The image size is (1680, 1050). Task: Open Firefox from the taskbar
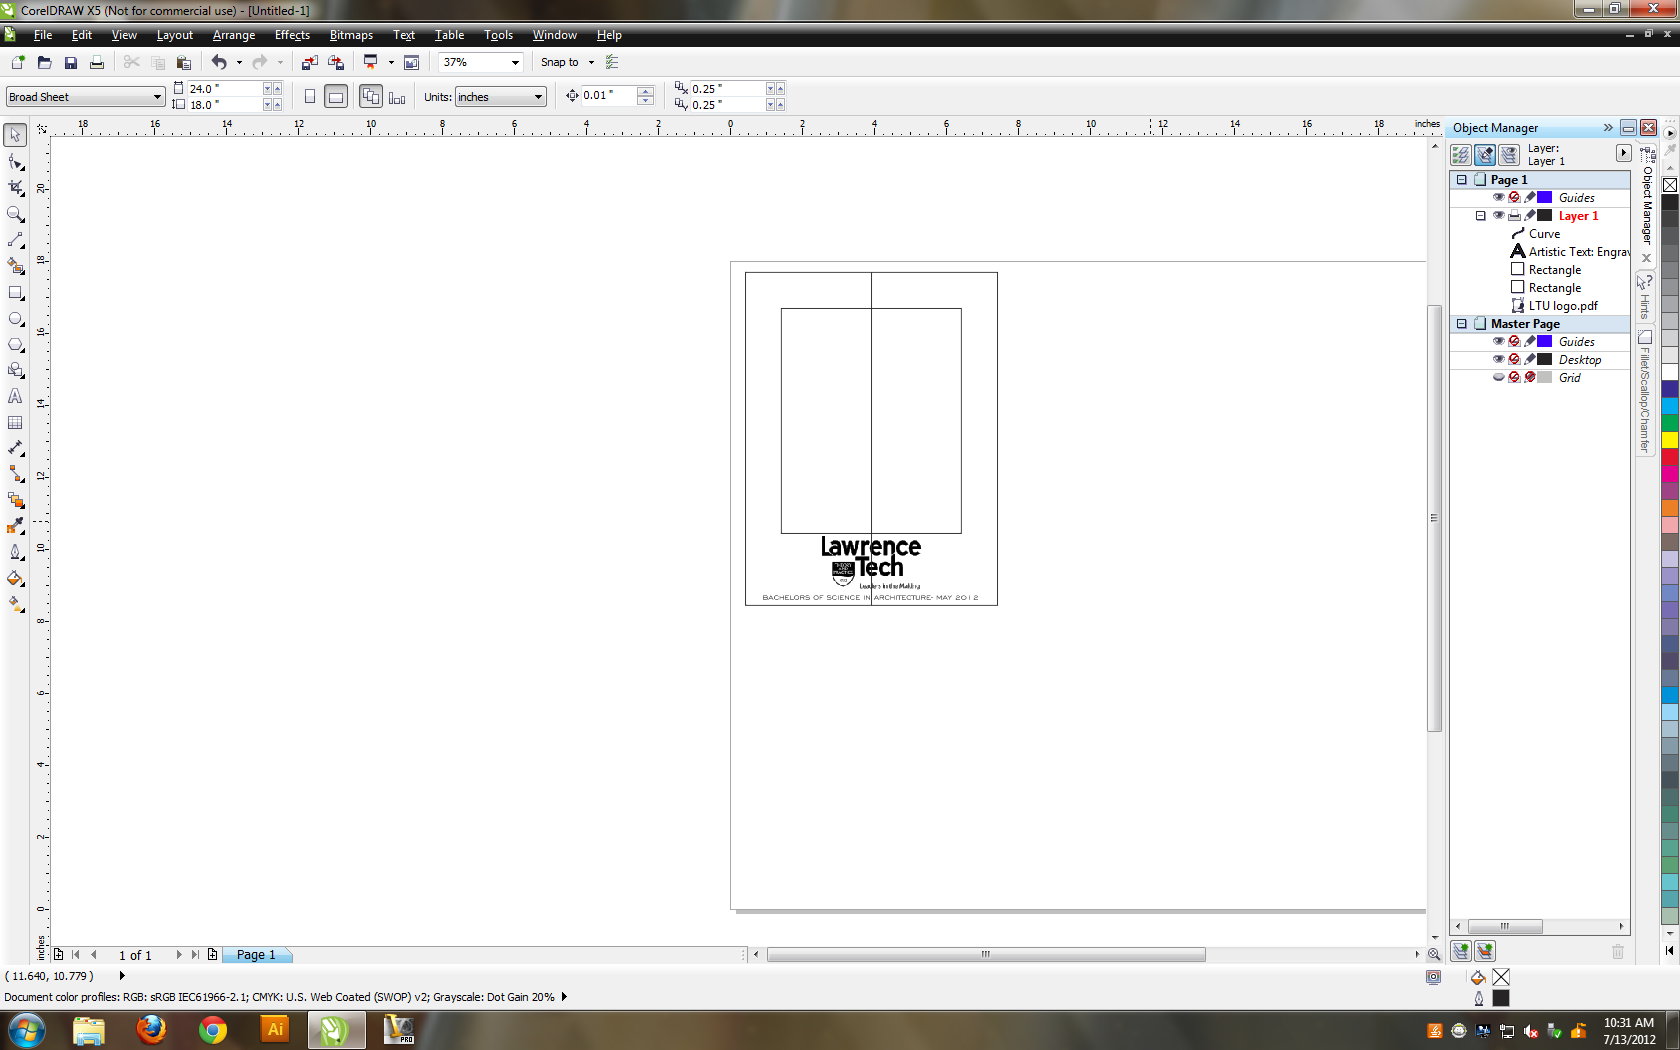coord(151,1029)
